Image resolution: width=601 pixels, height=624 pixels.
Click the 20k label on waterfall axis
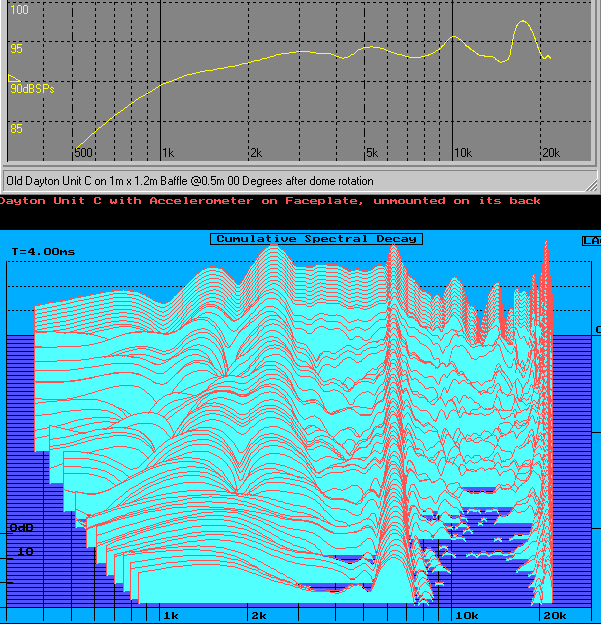tap(554, 615)
